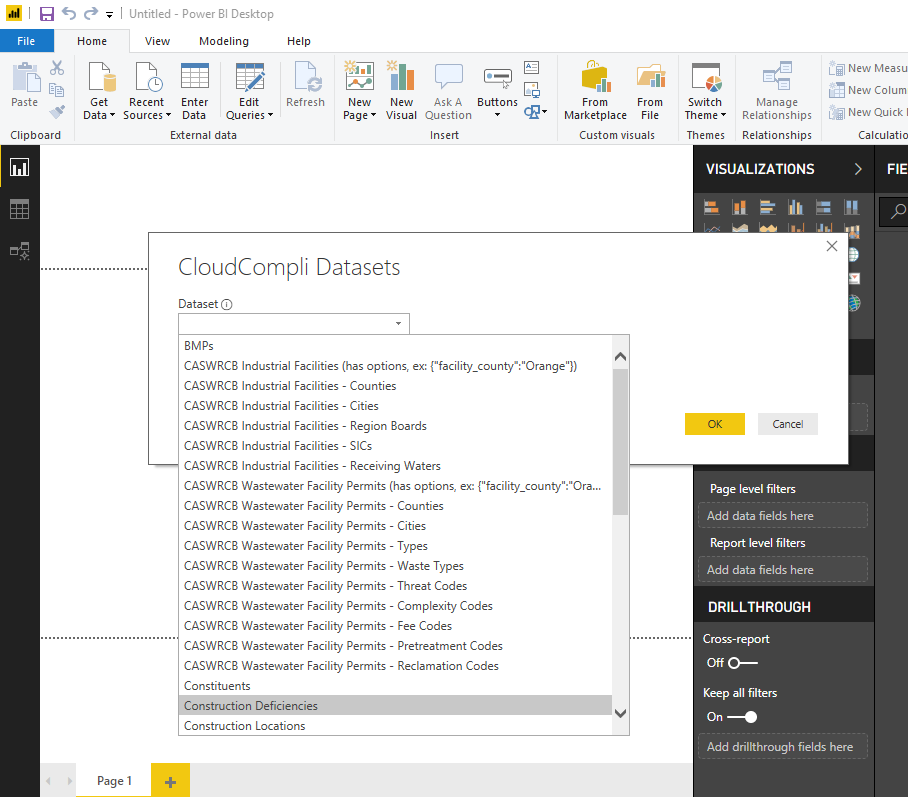Open the Dataset combo box
908x797 pixels.
coord(294,323)
